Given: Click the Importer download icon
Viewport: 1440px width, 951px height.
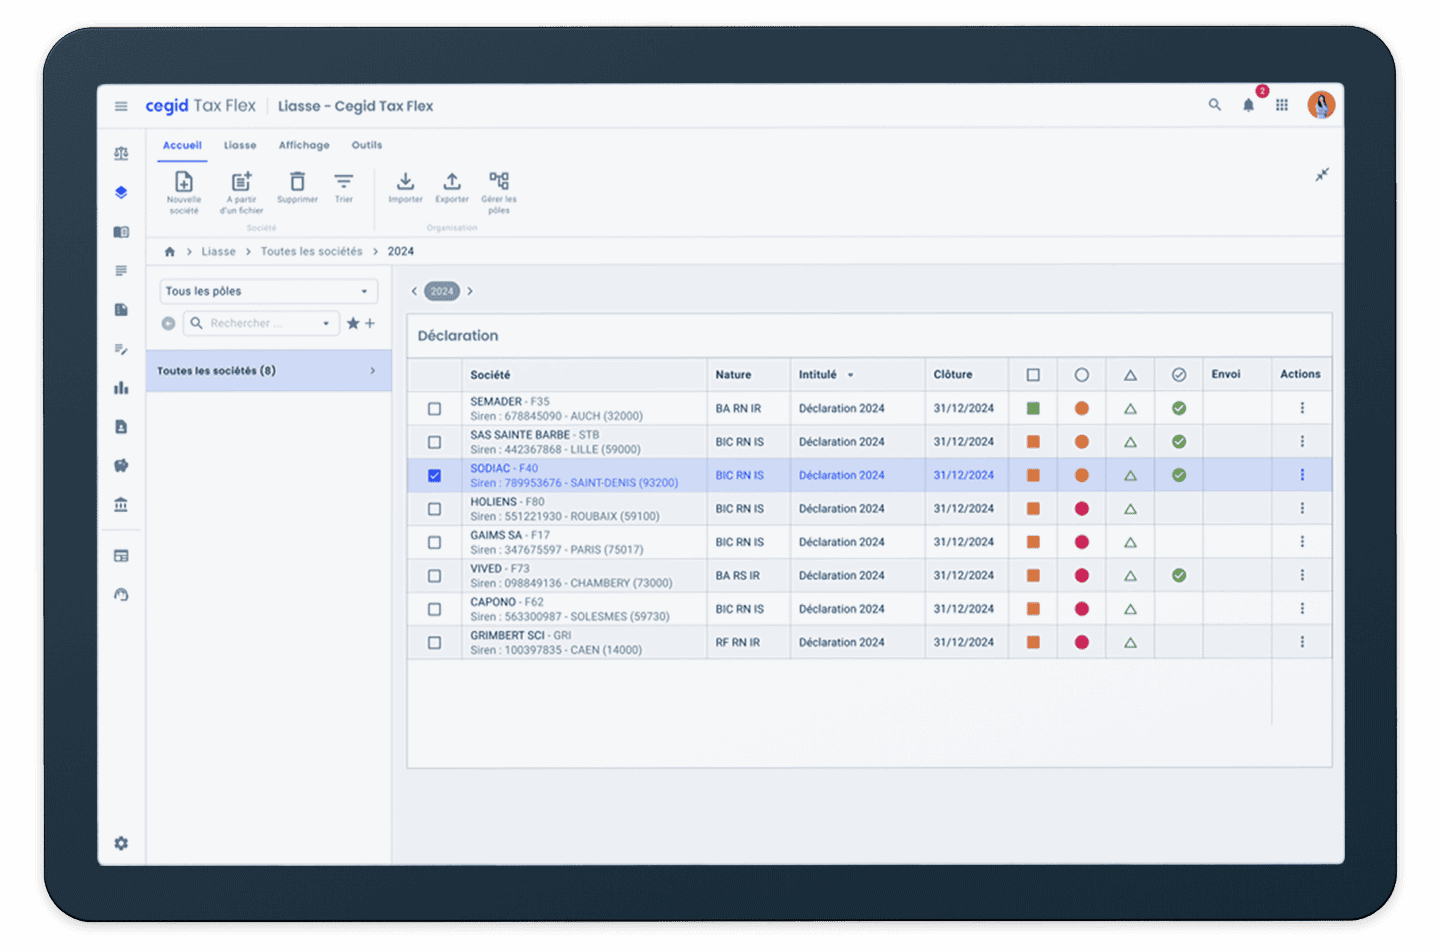Looking at the screenshot, I should [x=405, y=182].
